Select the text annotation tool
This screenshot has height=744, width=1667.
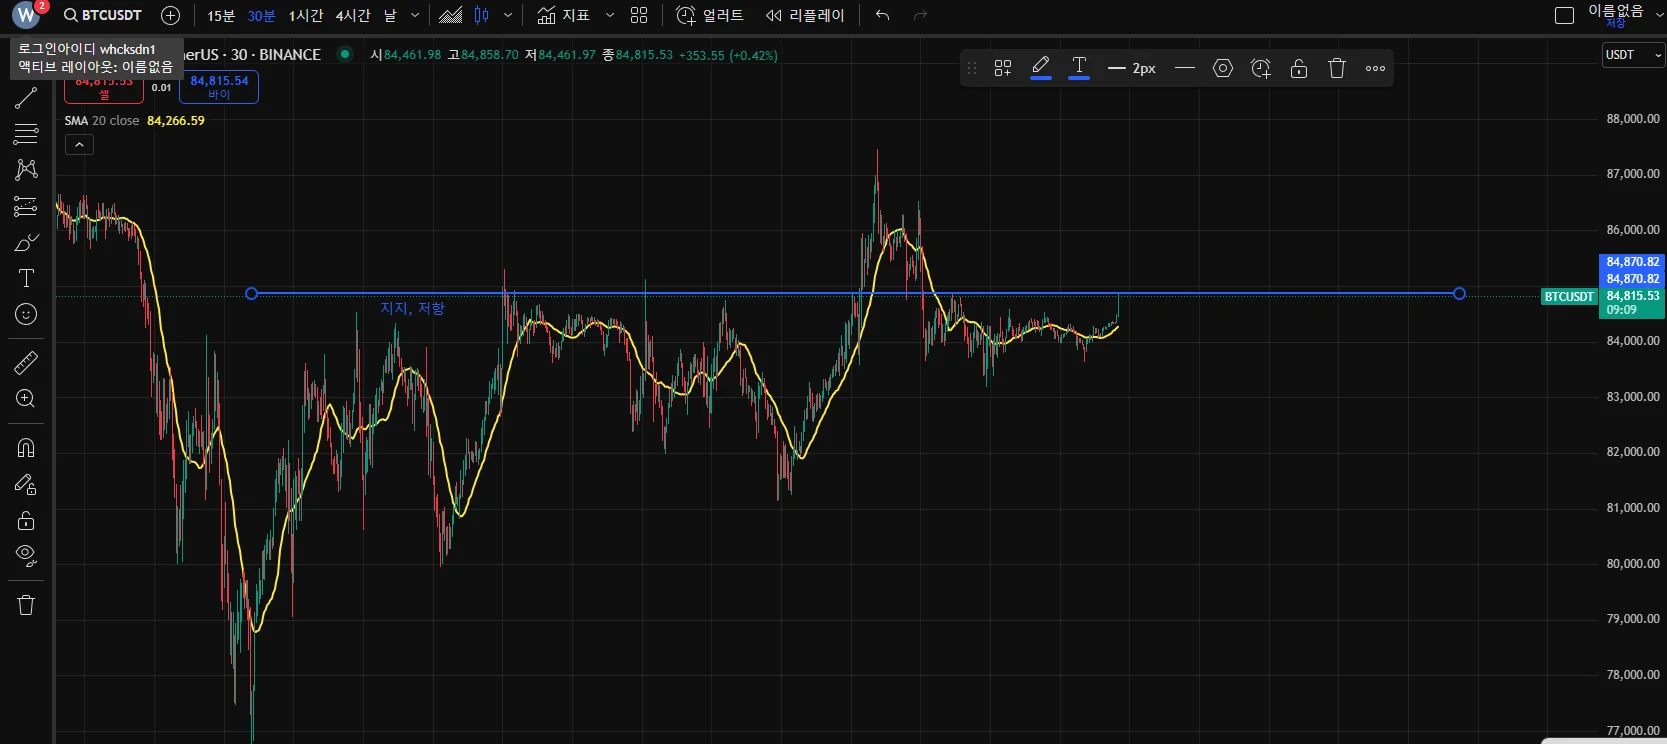pyautogui.click(x=26, y=278)
